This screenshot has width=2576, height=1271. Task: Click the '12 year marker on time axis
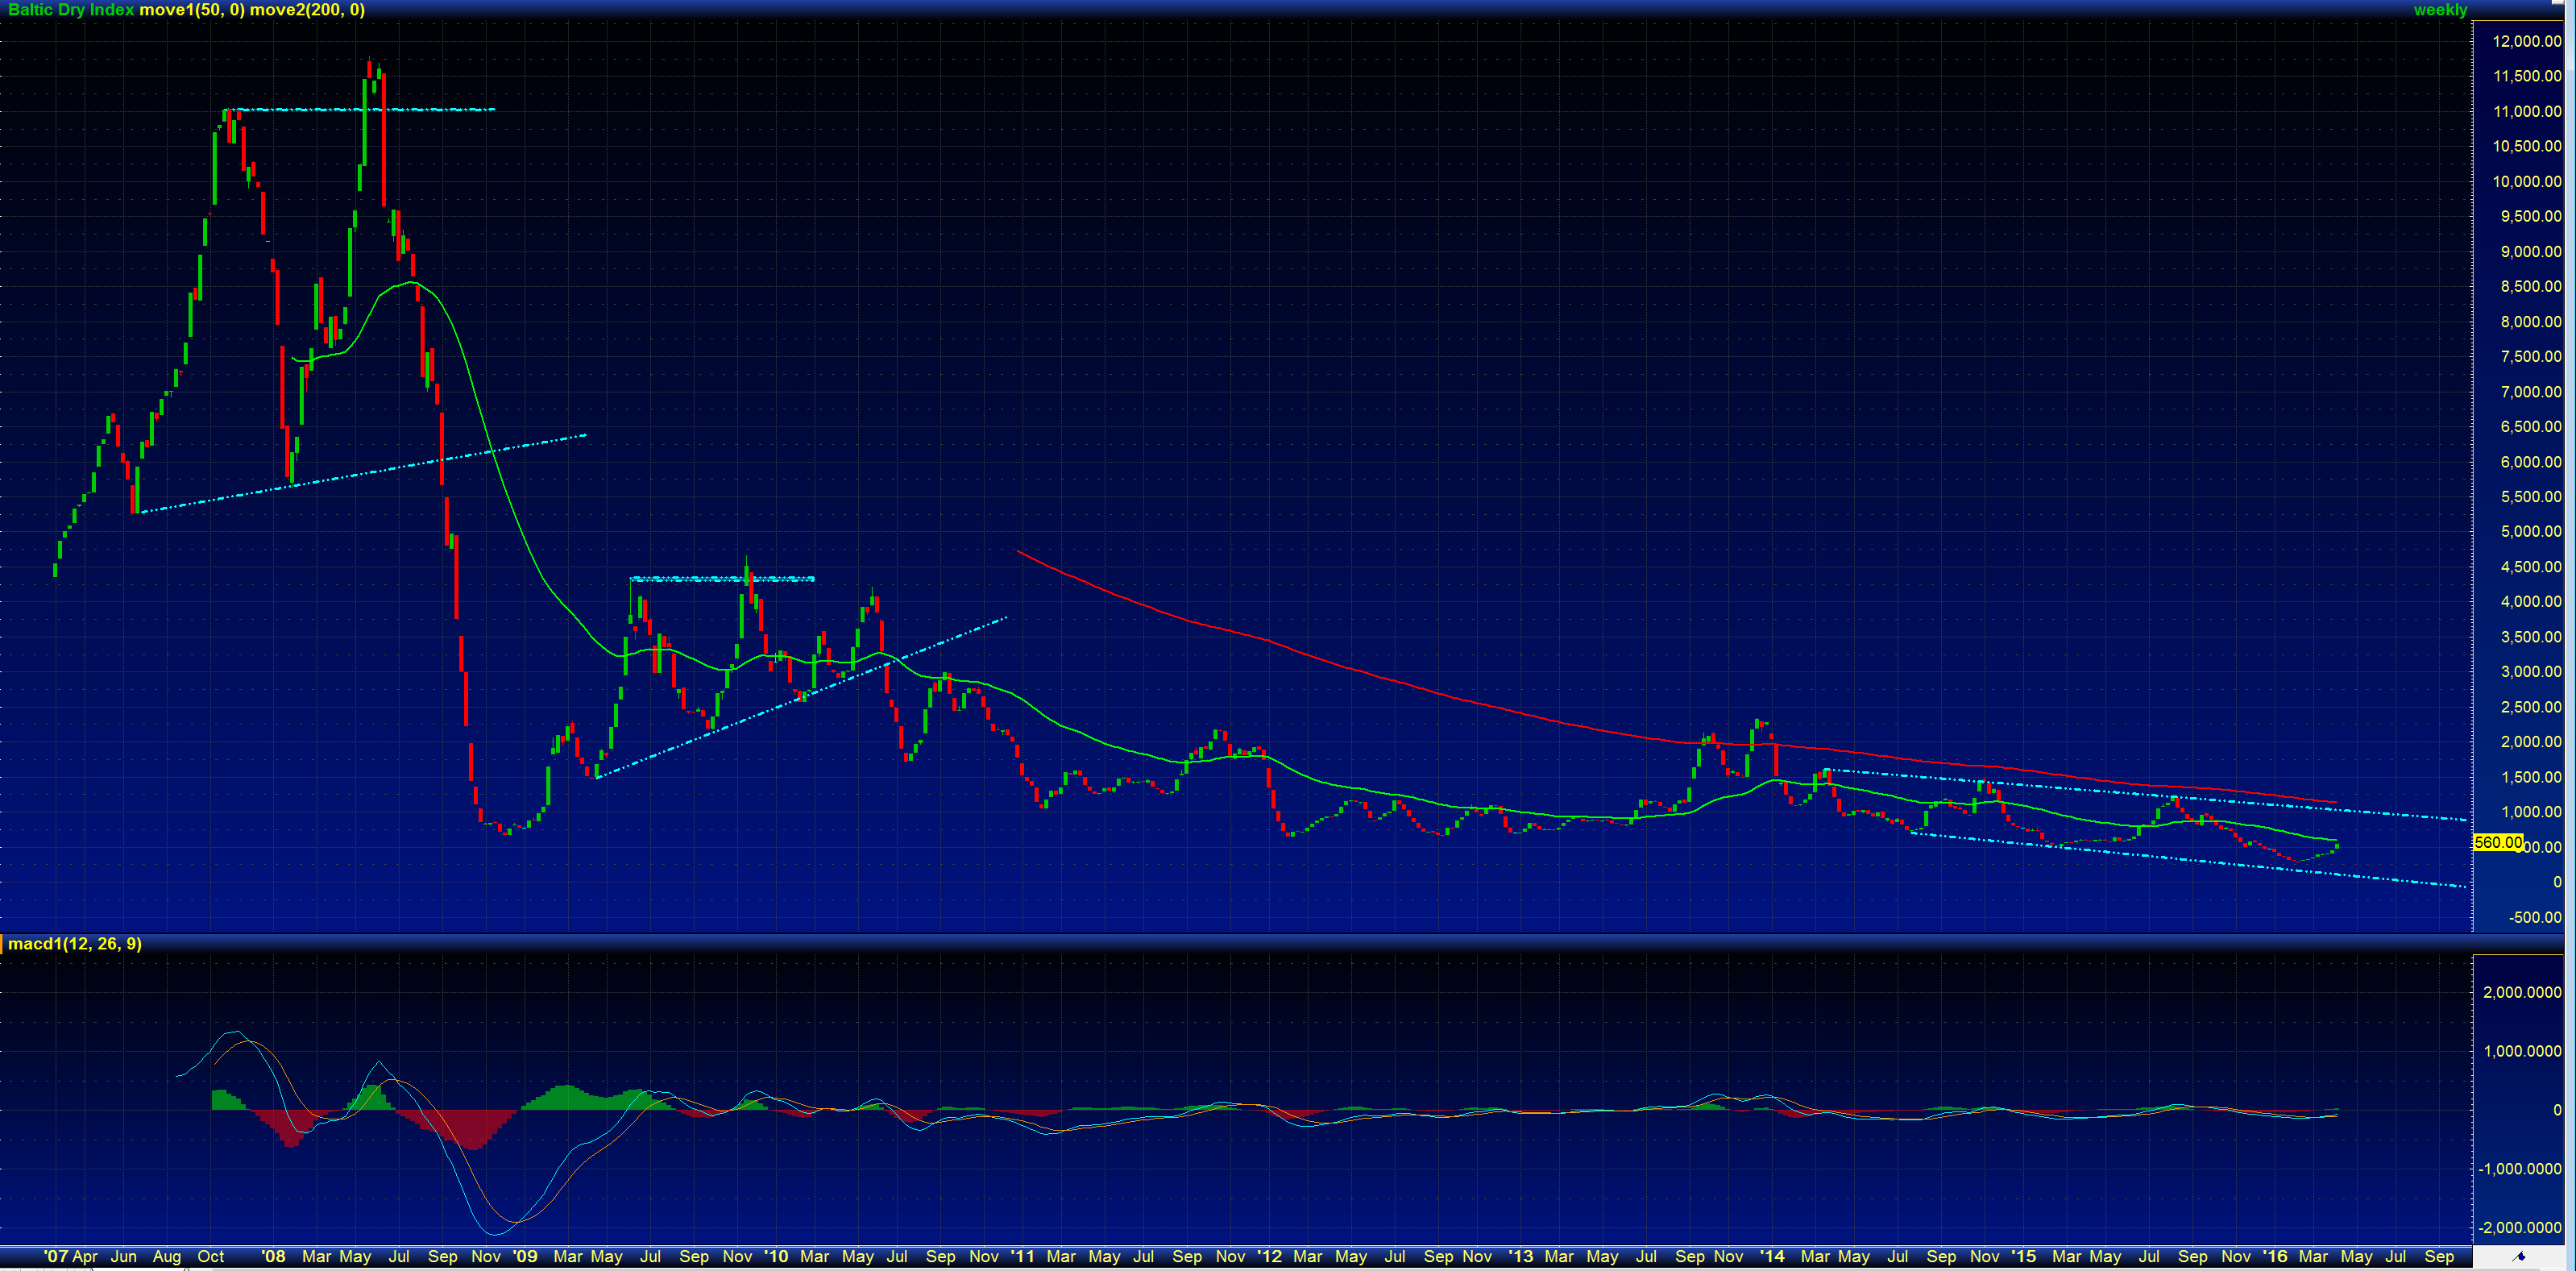(x=1269, y=1256)
